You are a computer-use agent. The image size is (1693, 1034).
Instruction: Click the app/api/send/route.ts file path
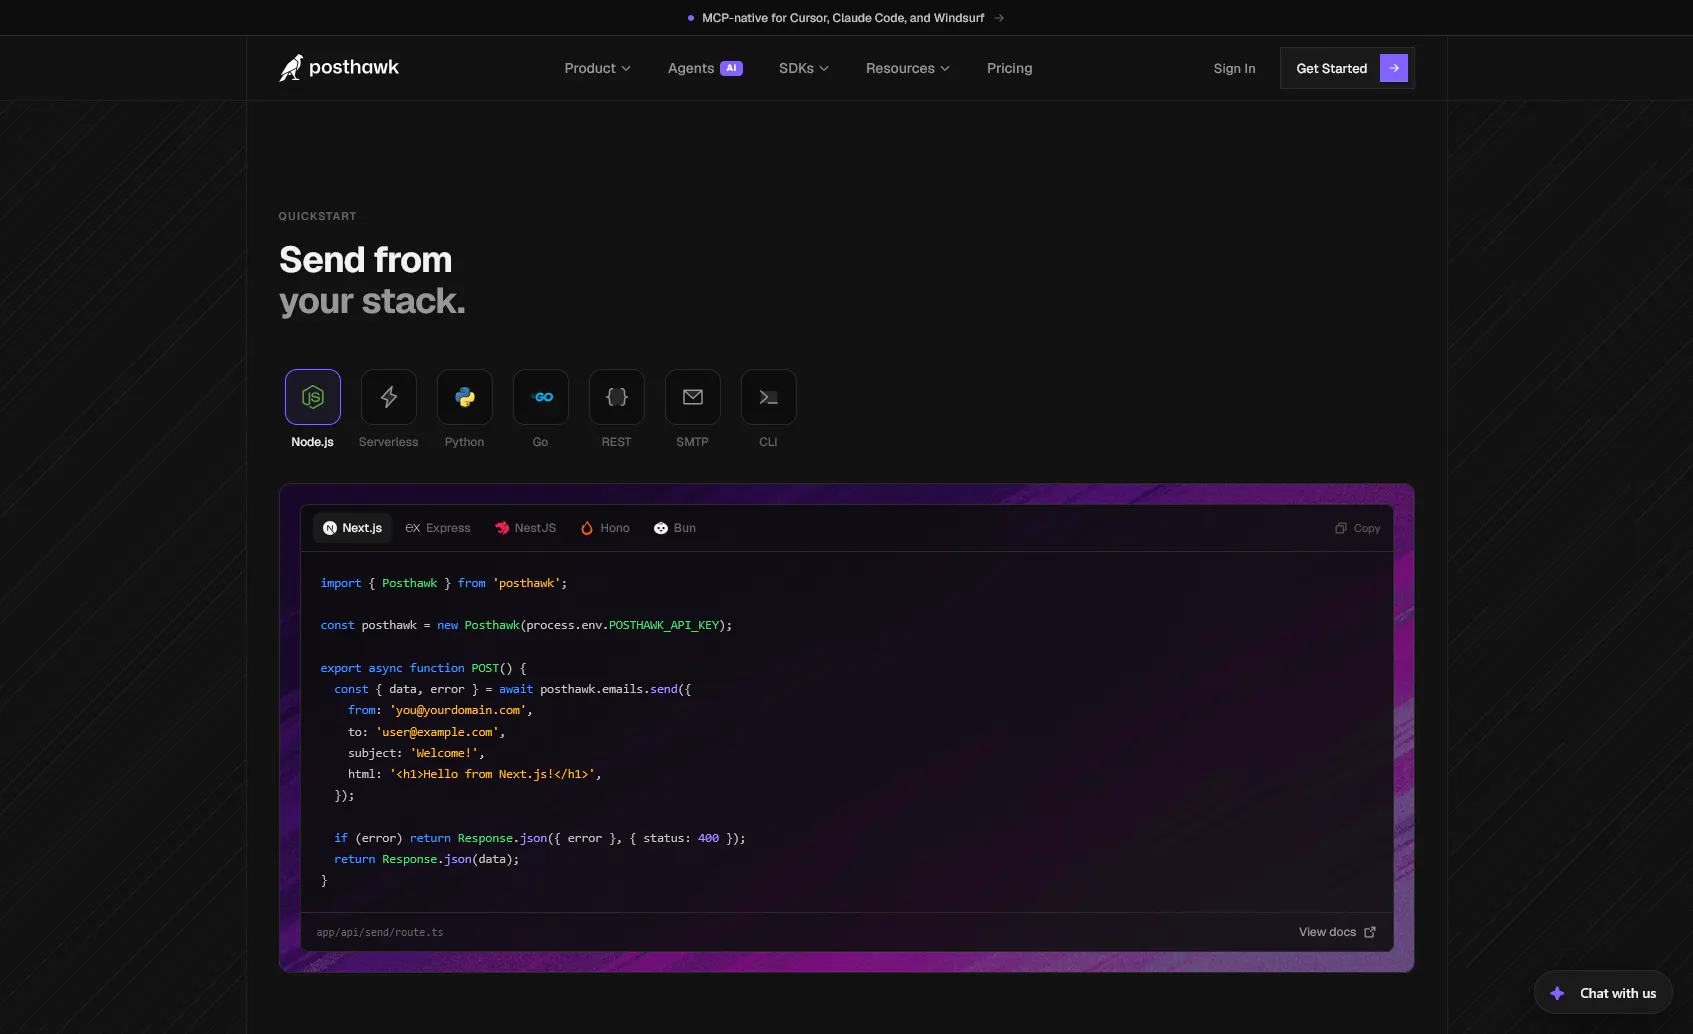click(380, 932)
